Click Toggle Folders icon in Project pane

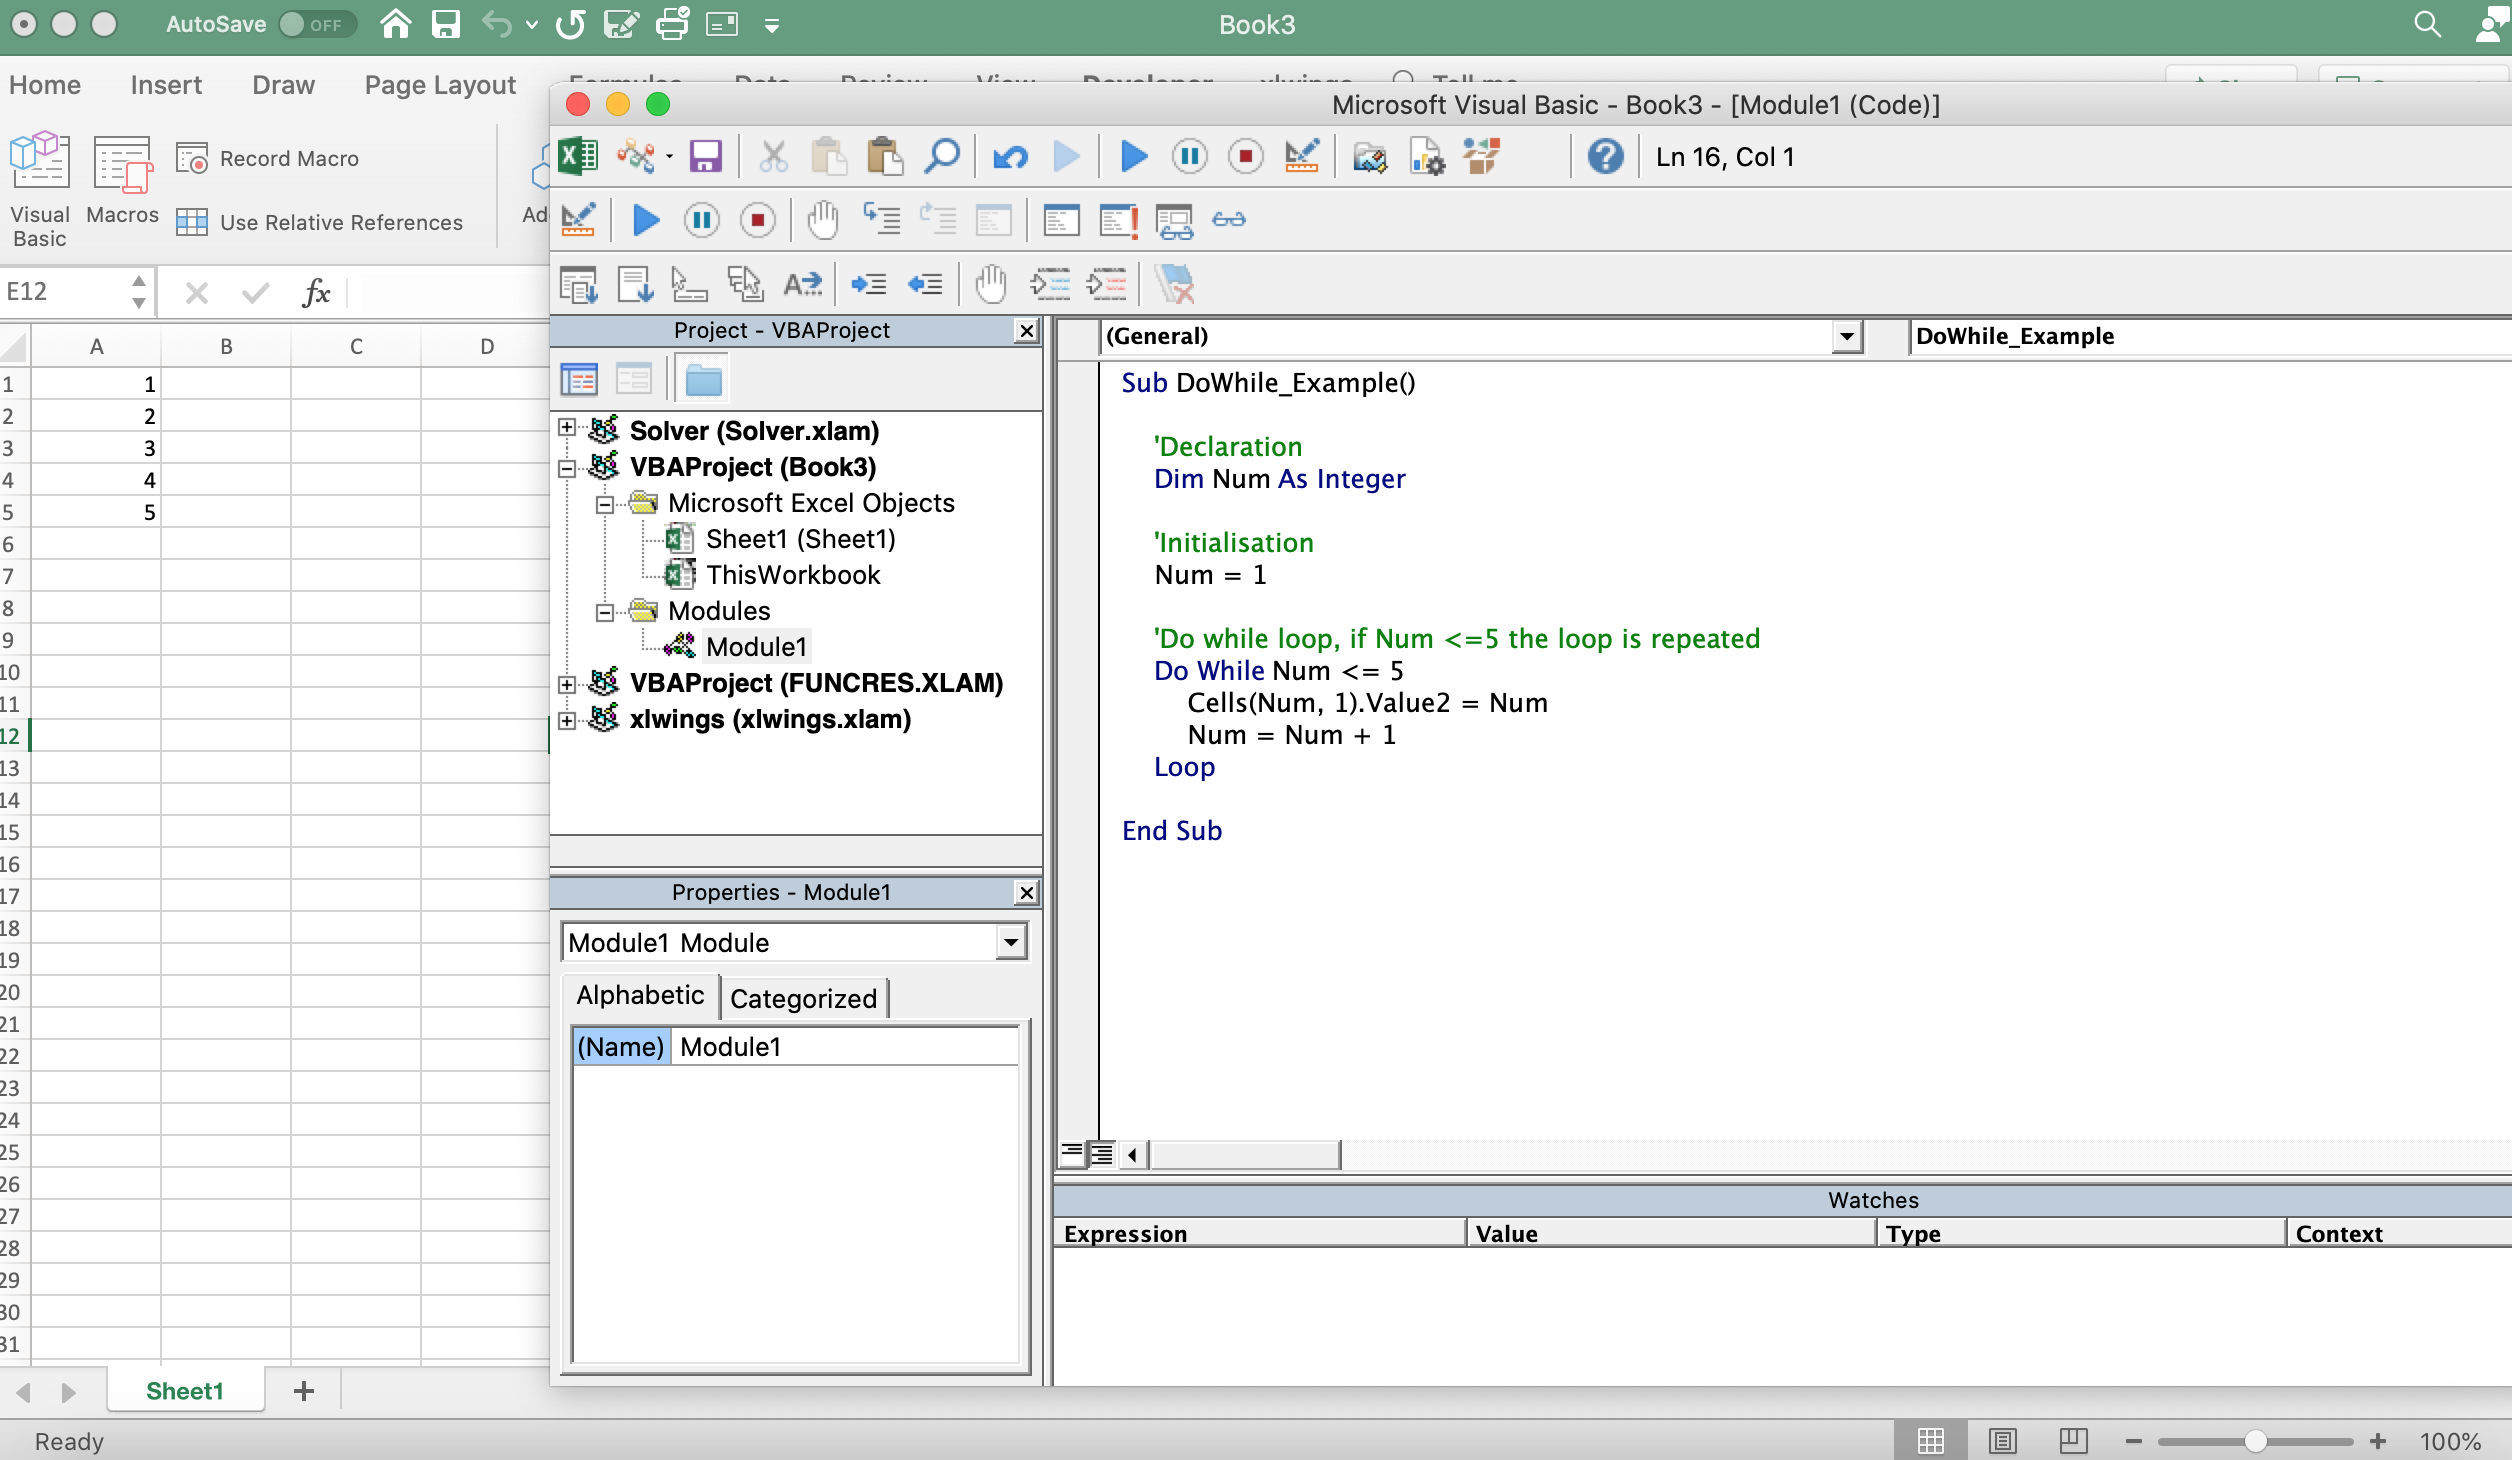coord(703,380)
